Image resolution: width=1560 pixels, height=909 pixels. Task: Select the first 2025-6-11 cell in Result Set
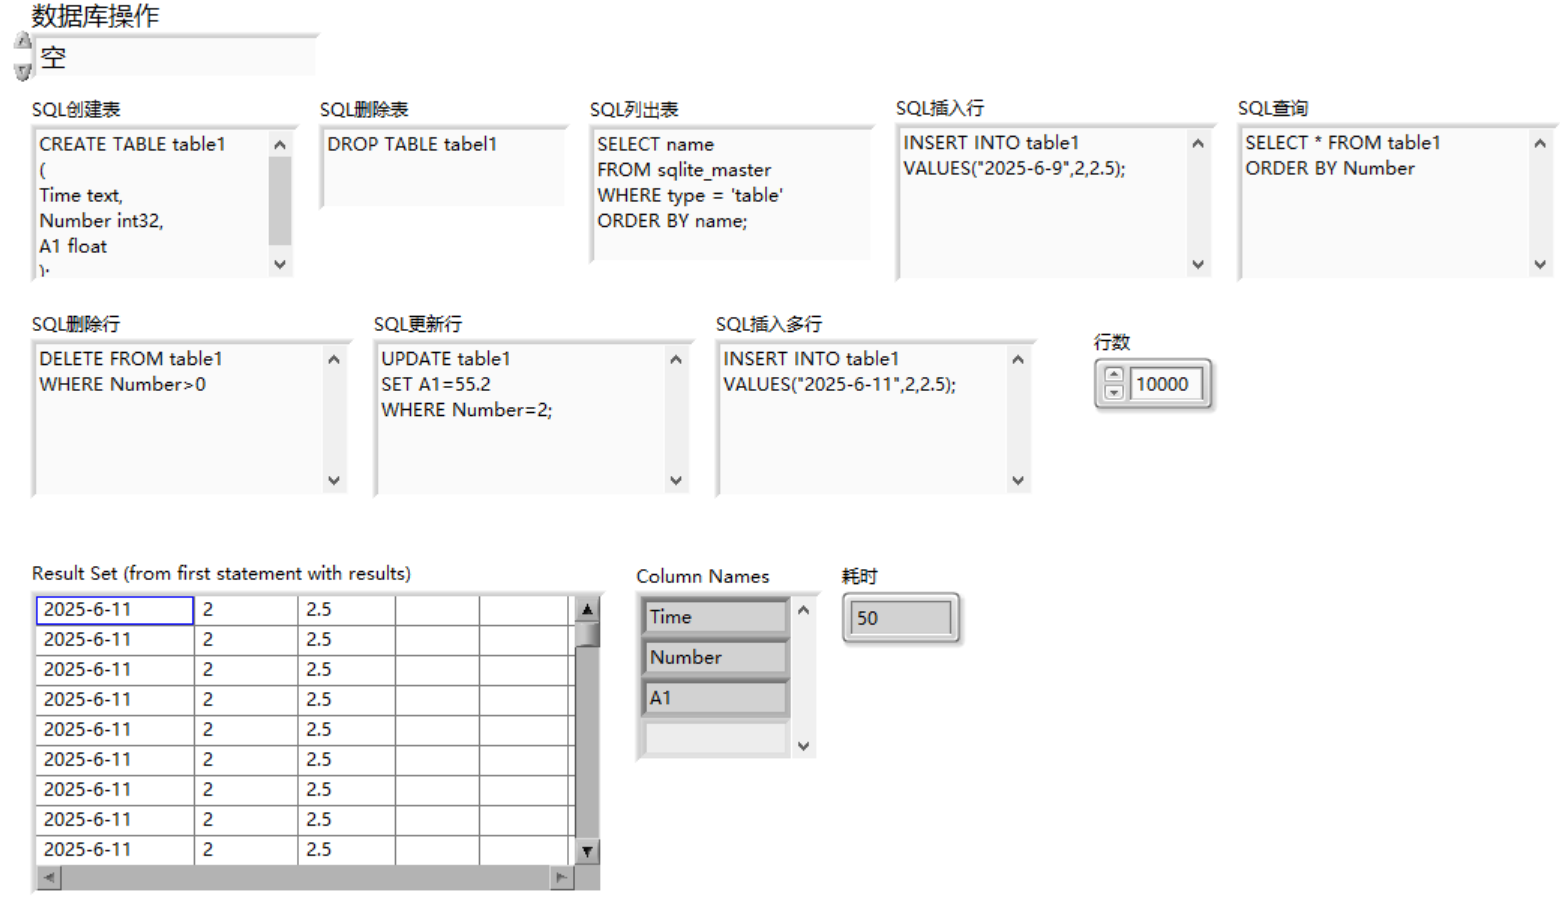pyautogui.click(x=113, y=609)
